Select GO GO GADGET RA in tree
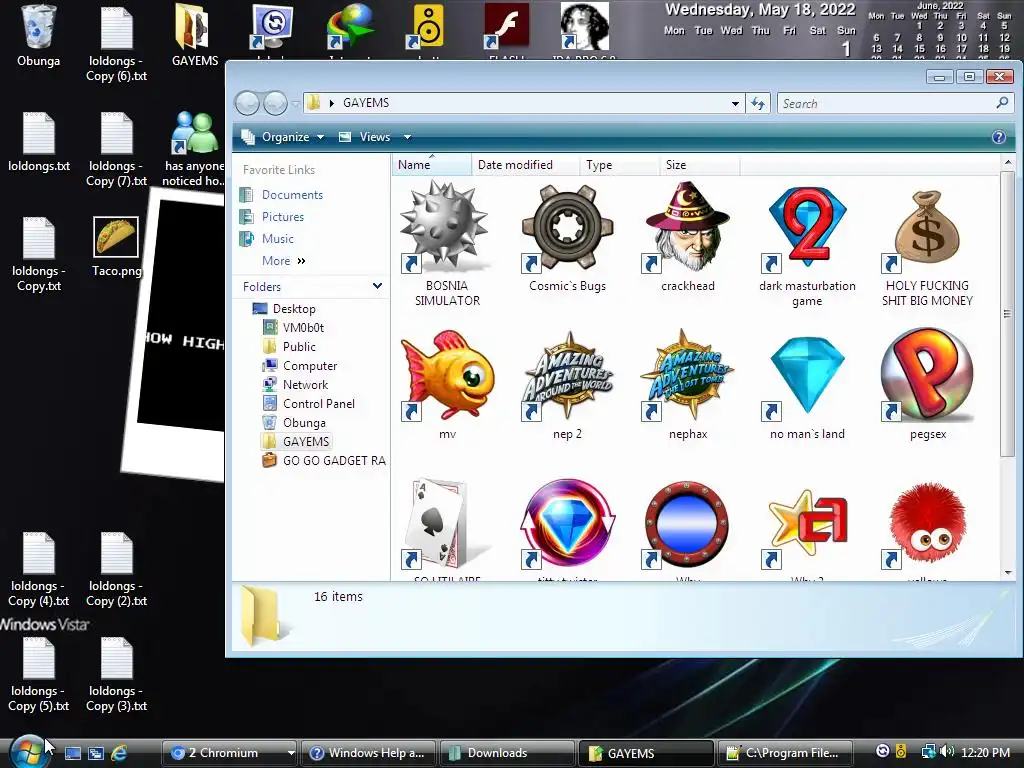This screenshot has width=1024, height=768. [334, 460]
